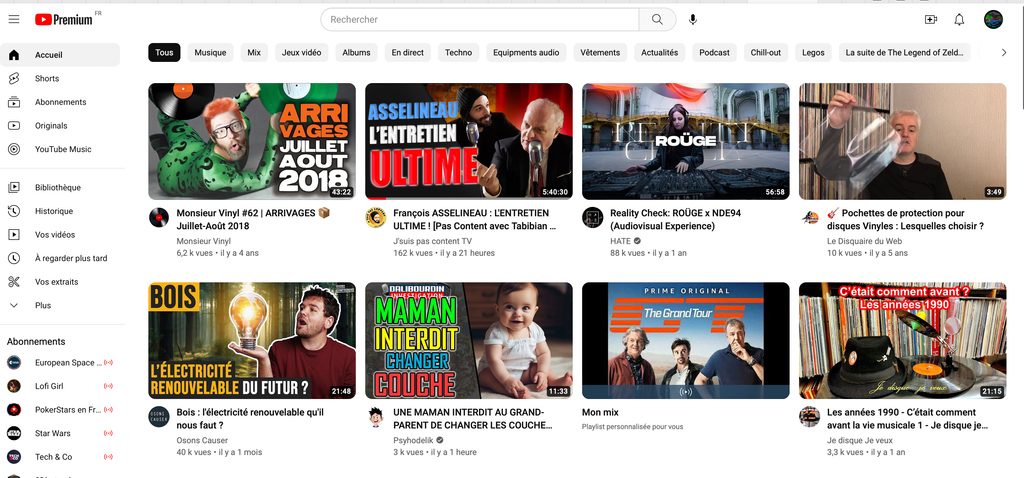Open the Monsieur Vinyl channel link
1024x478 pixels.
[203, 241]
